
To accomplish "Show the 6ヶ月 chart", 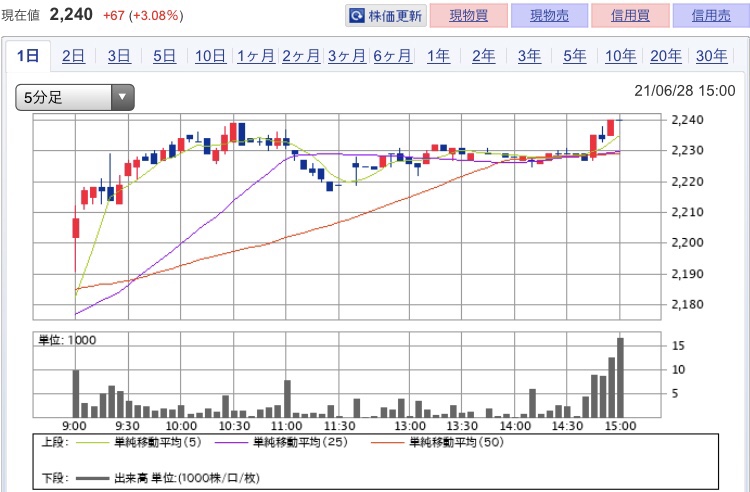I will pyautogui.click(x=392, y=56).
